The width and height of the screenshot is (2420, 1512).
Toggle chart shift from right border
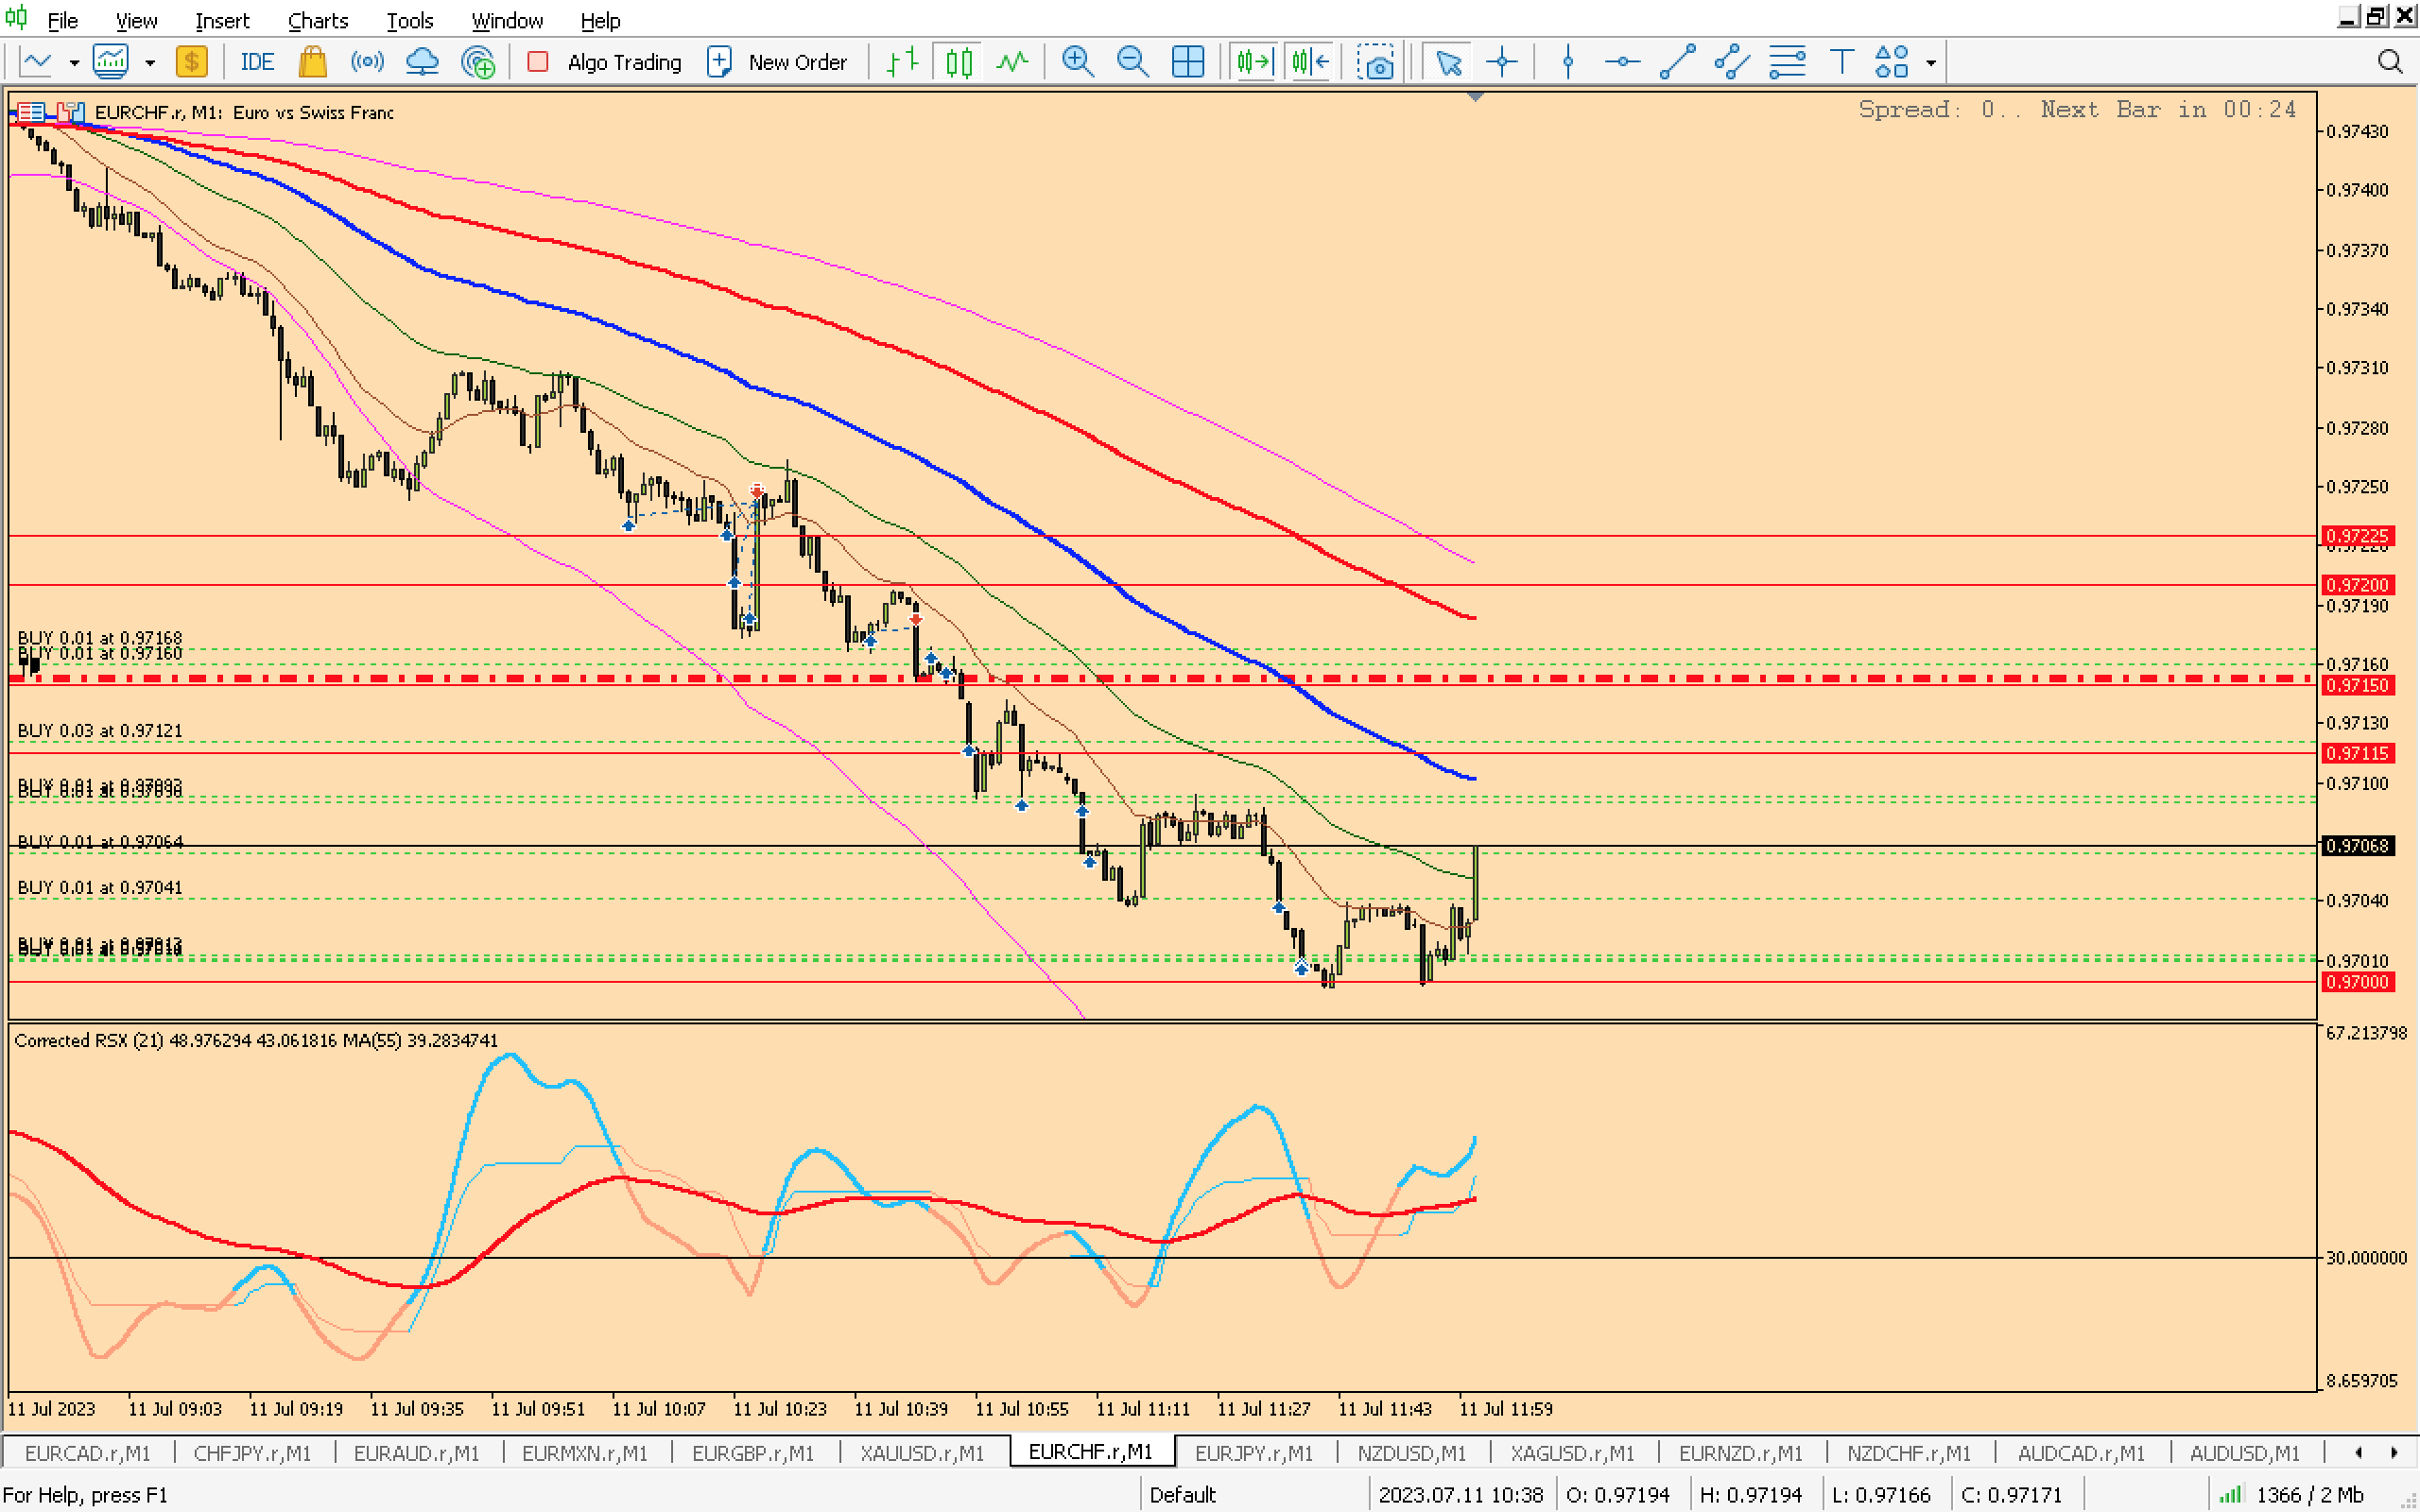click(x=1309, y=62)
